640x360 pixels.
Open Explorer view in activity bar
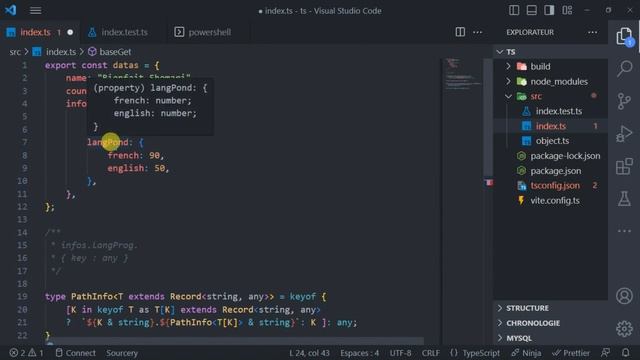click(624, 36)
